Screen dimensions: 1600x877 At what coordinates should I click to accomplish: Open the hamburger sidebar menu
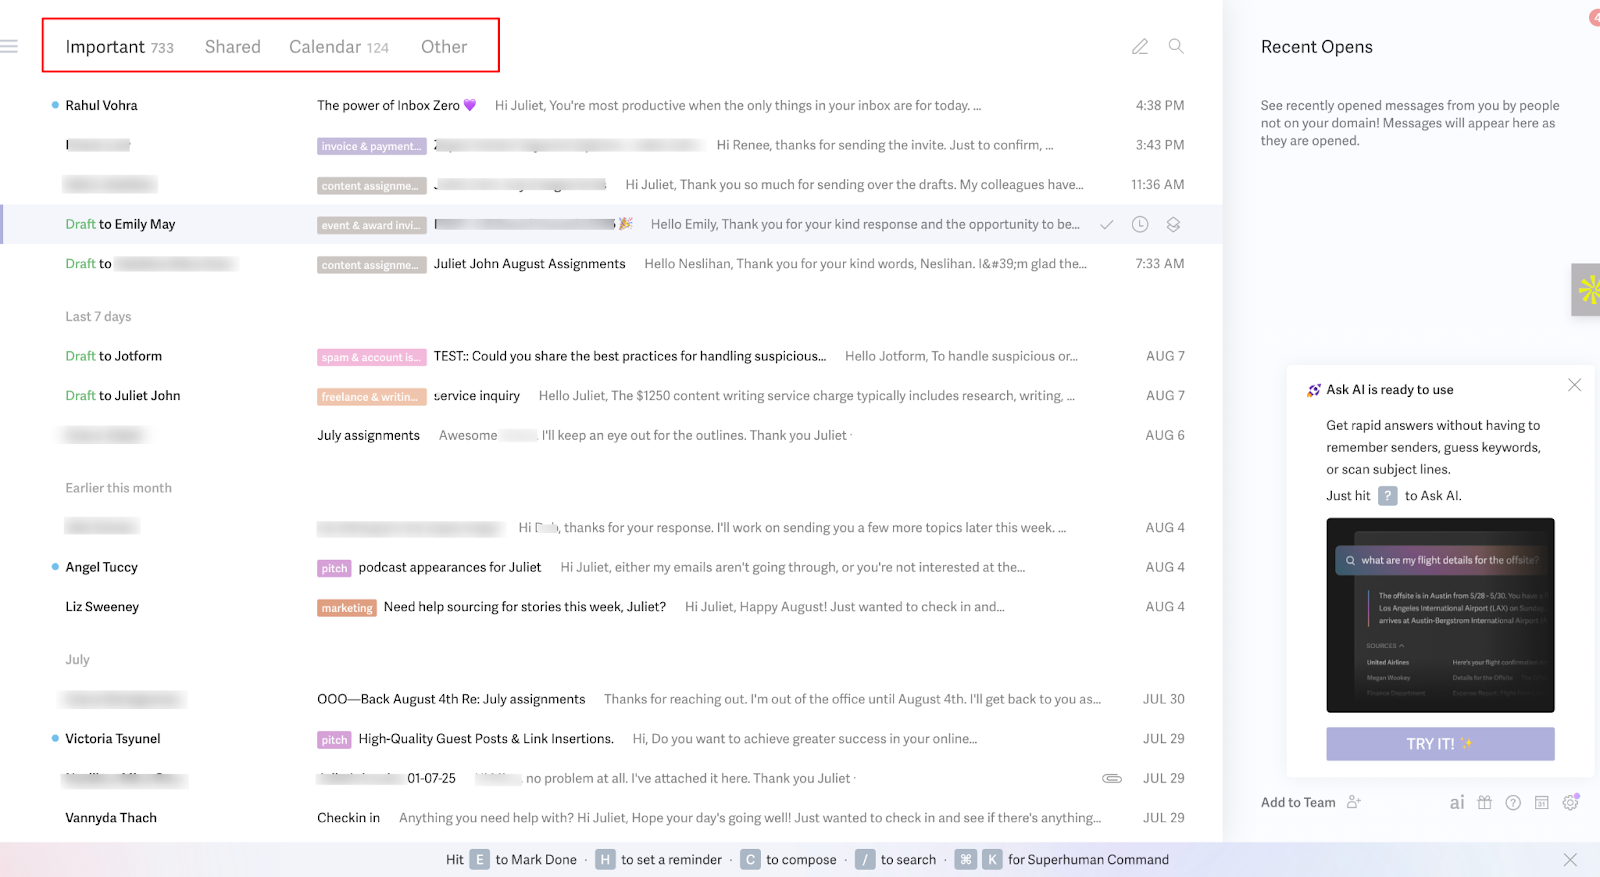tap(9, 46)
